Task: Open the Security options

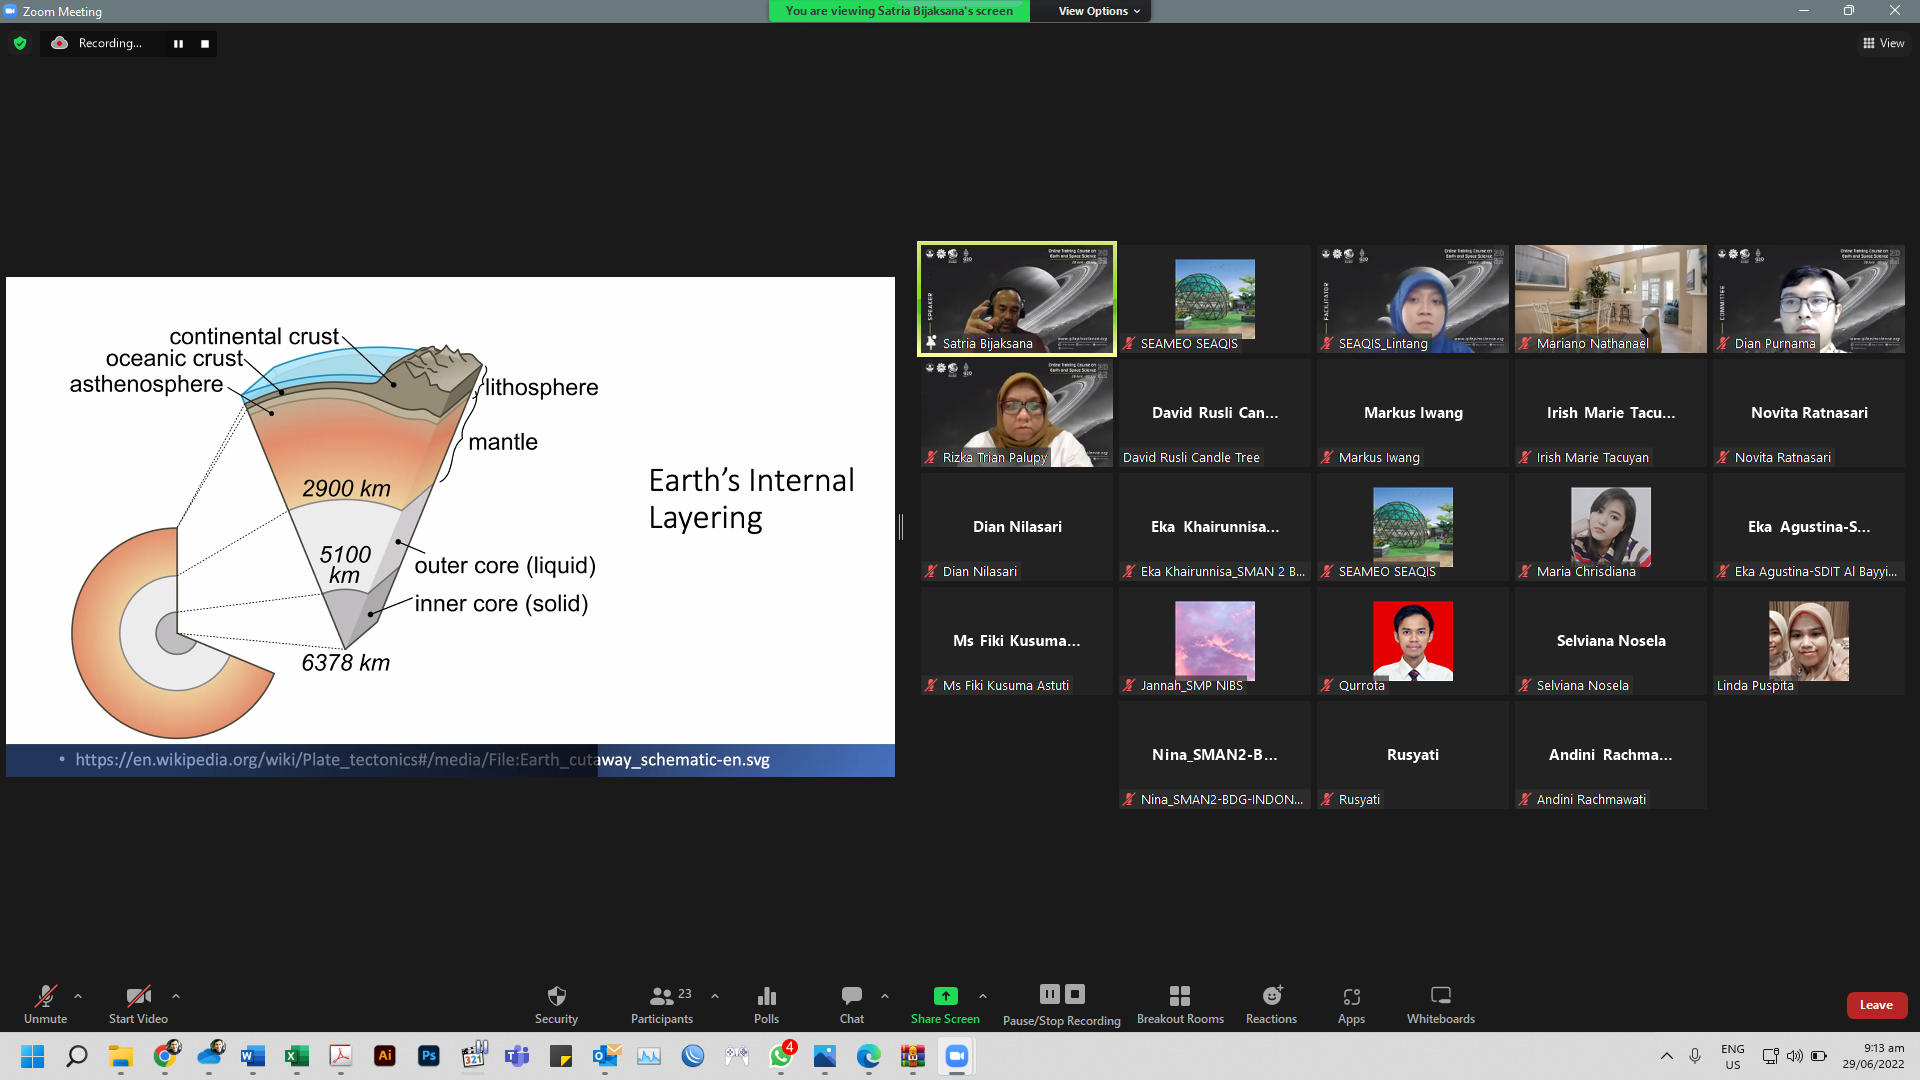Action: (x=556, y=1003)
